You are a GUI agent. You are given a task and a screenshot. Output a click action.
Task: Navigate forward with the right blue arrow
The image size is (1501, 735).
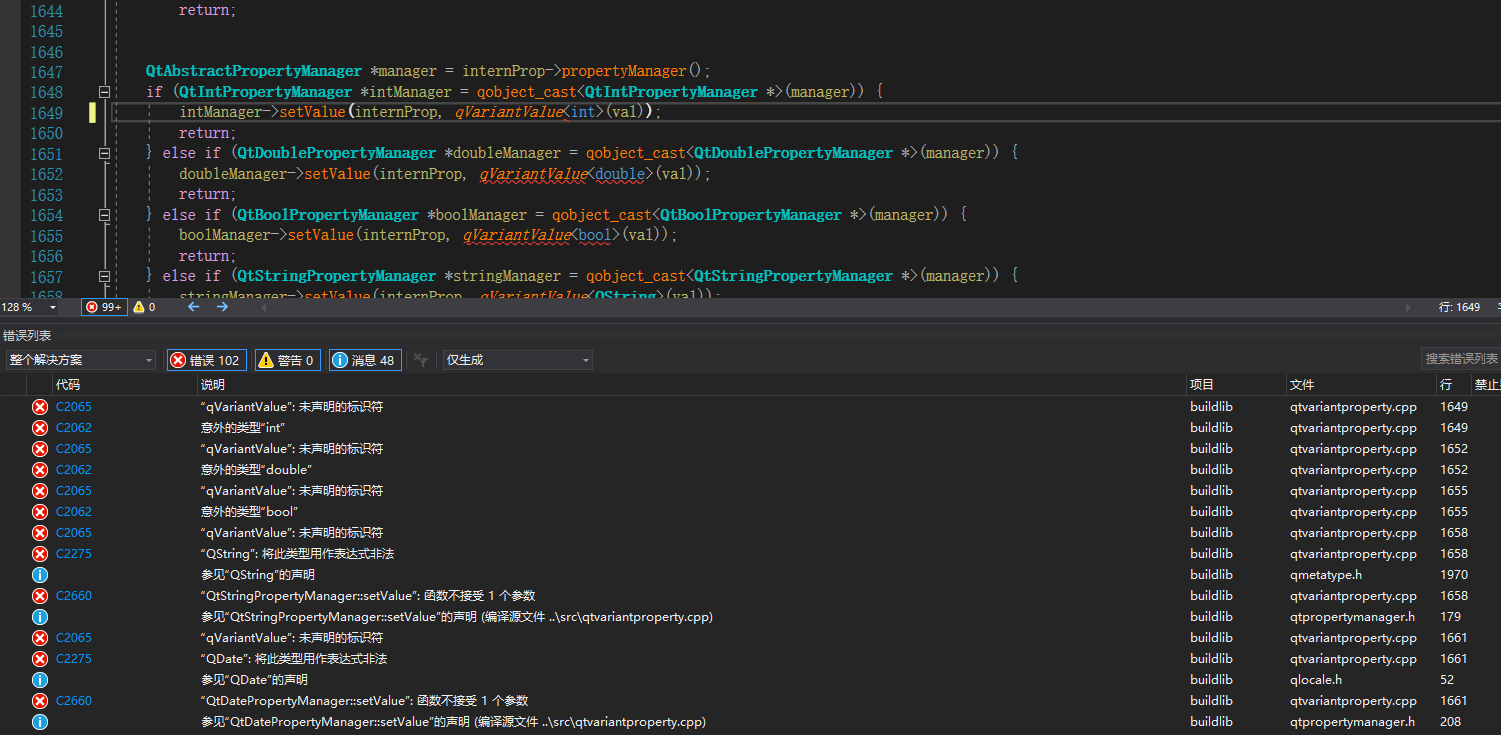tap(222, 307)
